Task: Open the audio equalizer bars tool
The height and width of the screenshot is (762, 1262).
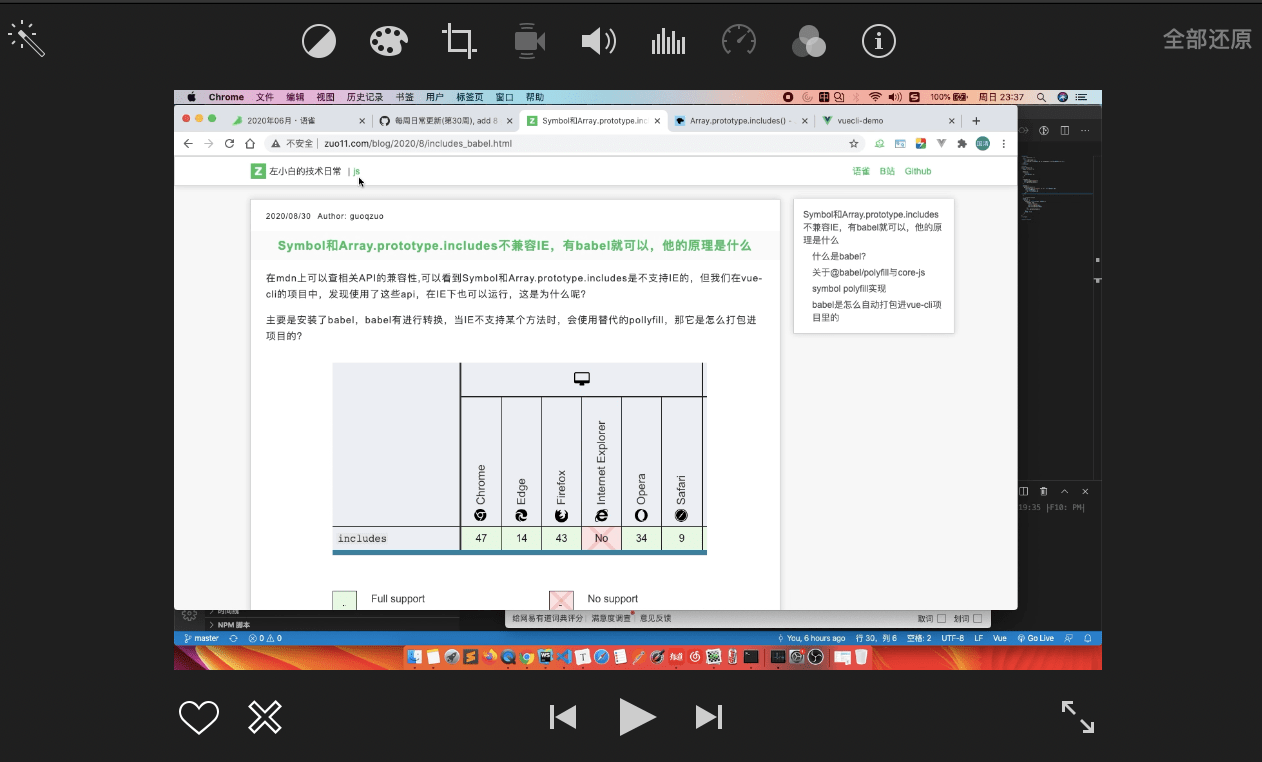Action: coord(668,41)
